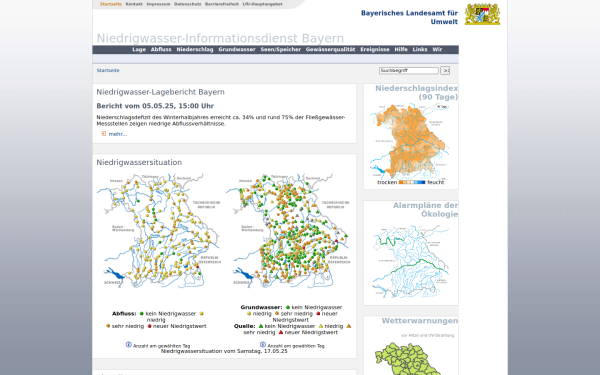Click red triangle 'neuer Niedrigstwert' Quelle icon
Image resolution: width=600 pixels, height=375 pixels.
(281, 333)
